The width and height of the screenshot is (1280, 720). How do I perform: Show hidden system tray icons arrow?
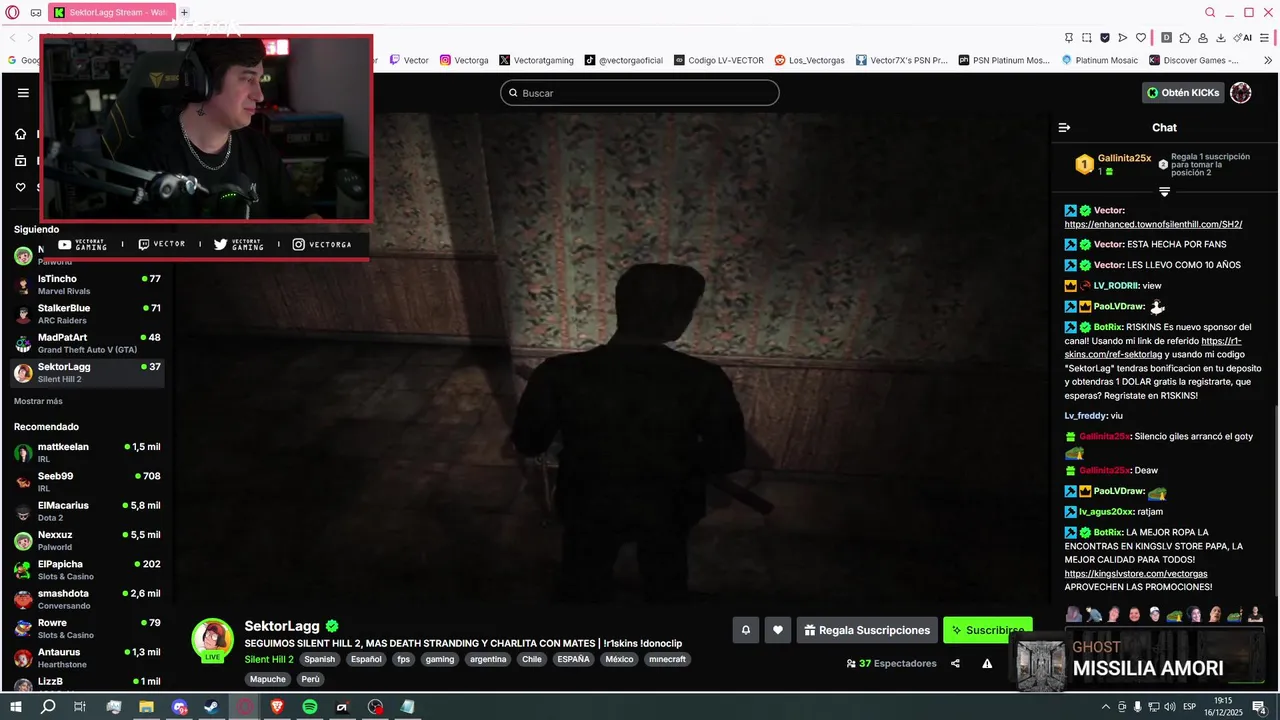point(1104,707)
